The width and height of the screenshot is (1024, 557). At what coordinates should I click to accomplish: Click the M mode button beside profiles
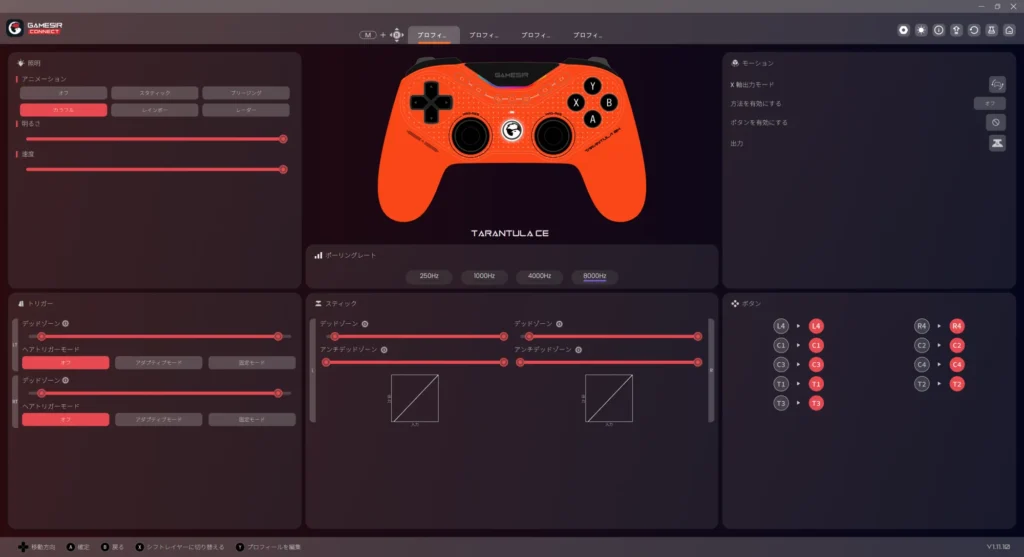(x=368, y=35)
